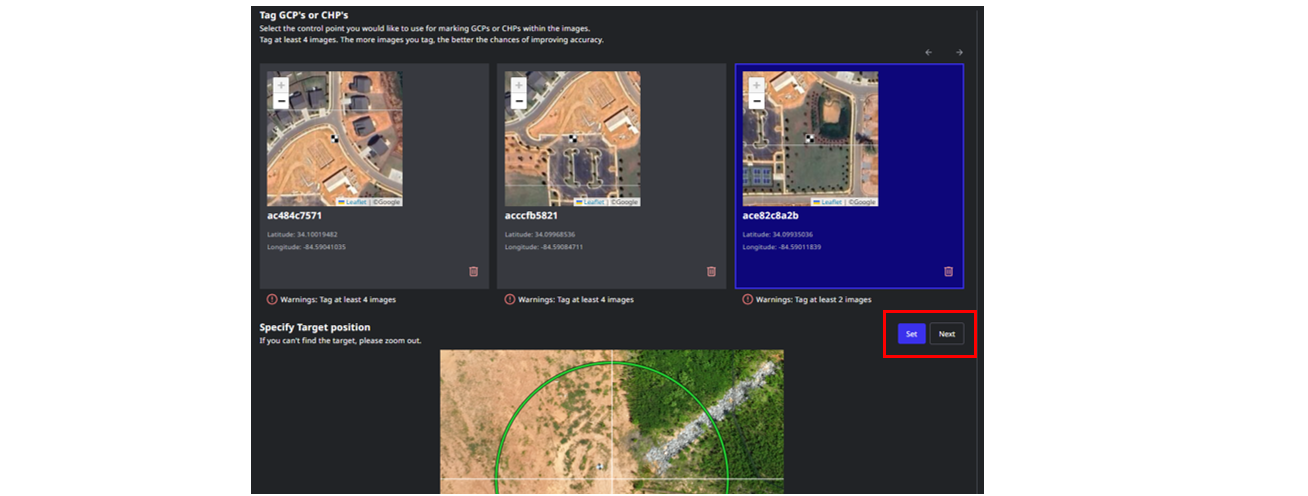Zoom out on the ace82c8a2b map
Viewport: 1308px width, 496px height.
[x=757, y=101]
